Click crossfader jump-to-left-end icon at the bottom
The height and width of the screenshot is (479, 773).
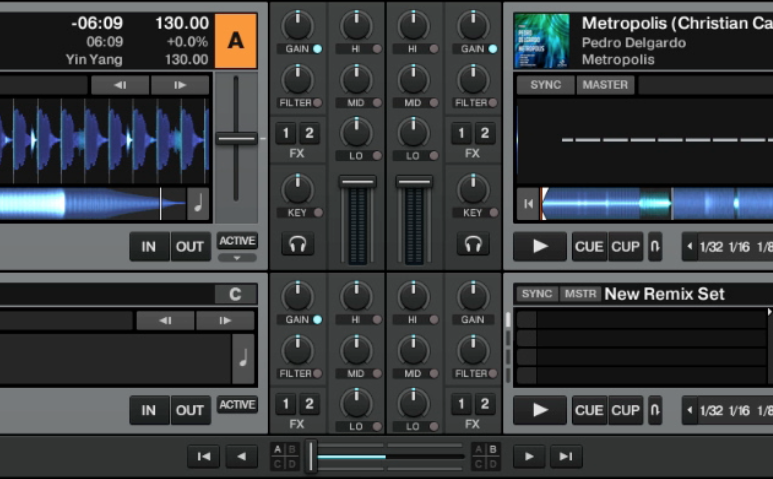click(x=203, y=457)
